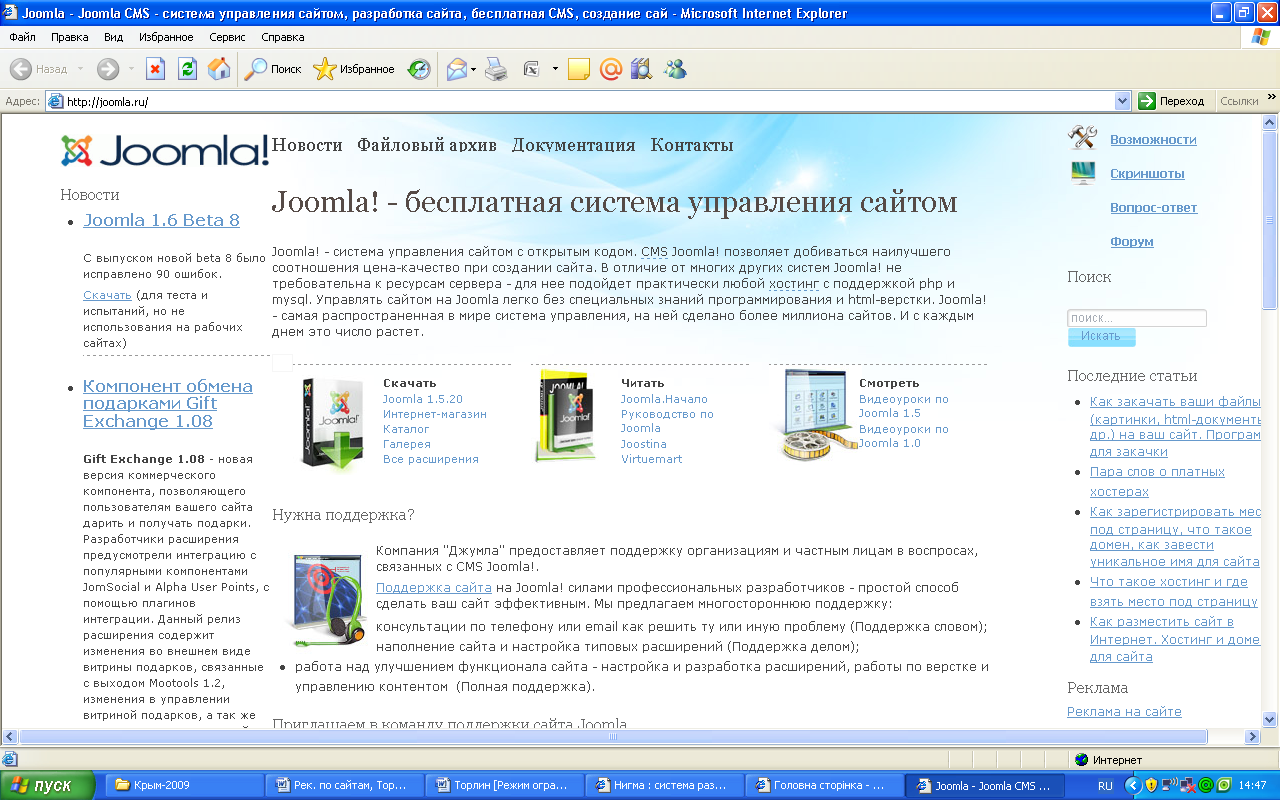Click the green @ tray icon
This screenshot has width=1280, height=800.
[1206, 785]
